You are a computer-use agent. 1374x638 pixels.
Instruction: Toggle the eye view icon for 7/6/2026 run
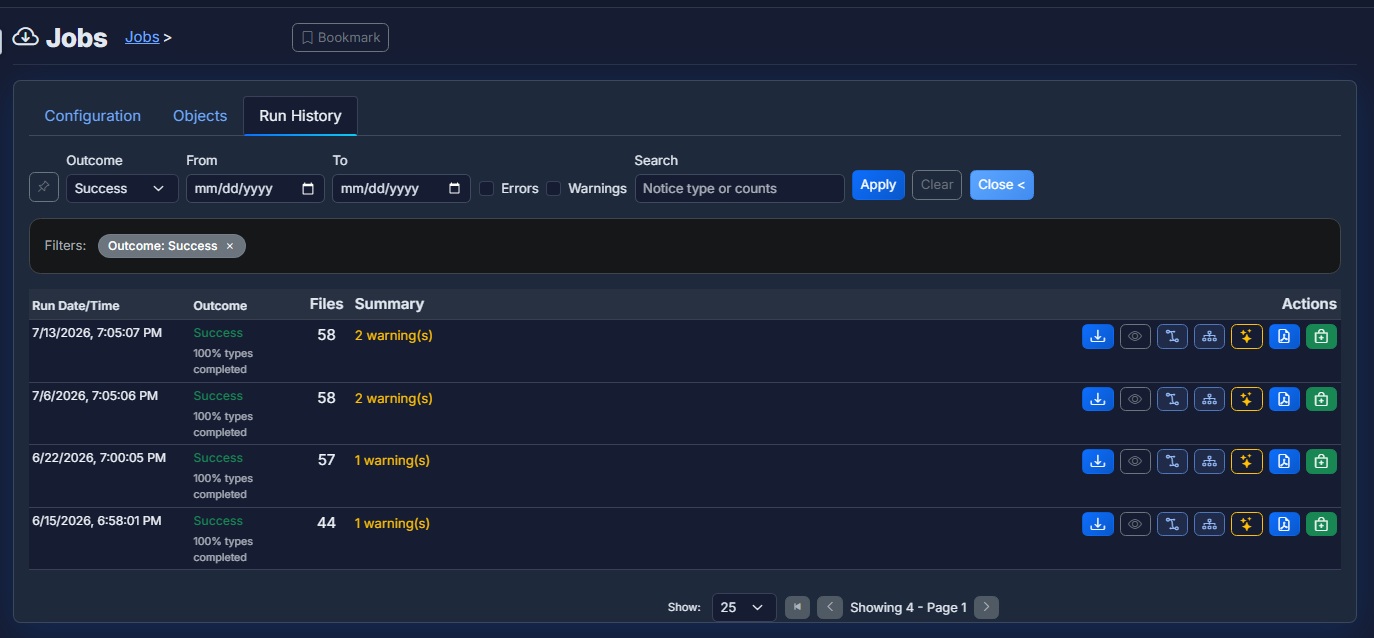click(1135, 399)
